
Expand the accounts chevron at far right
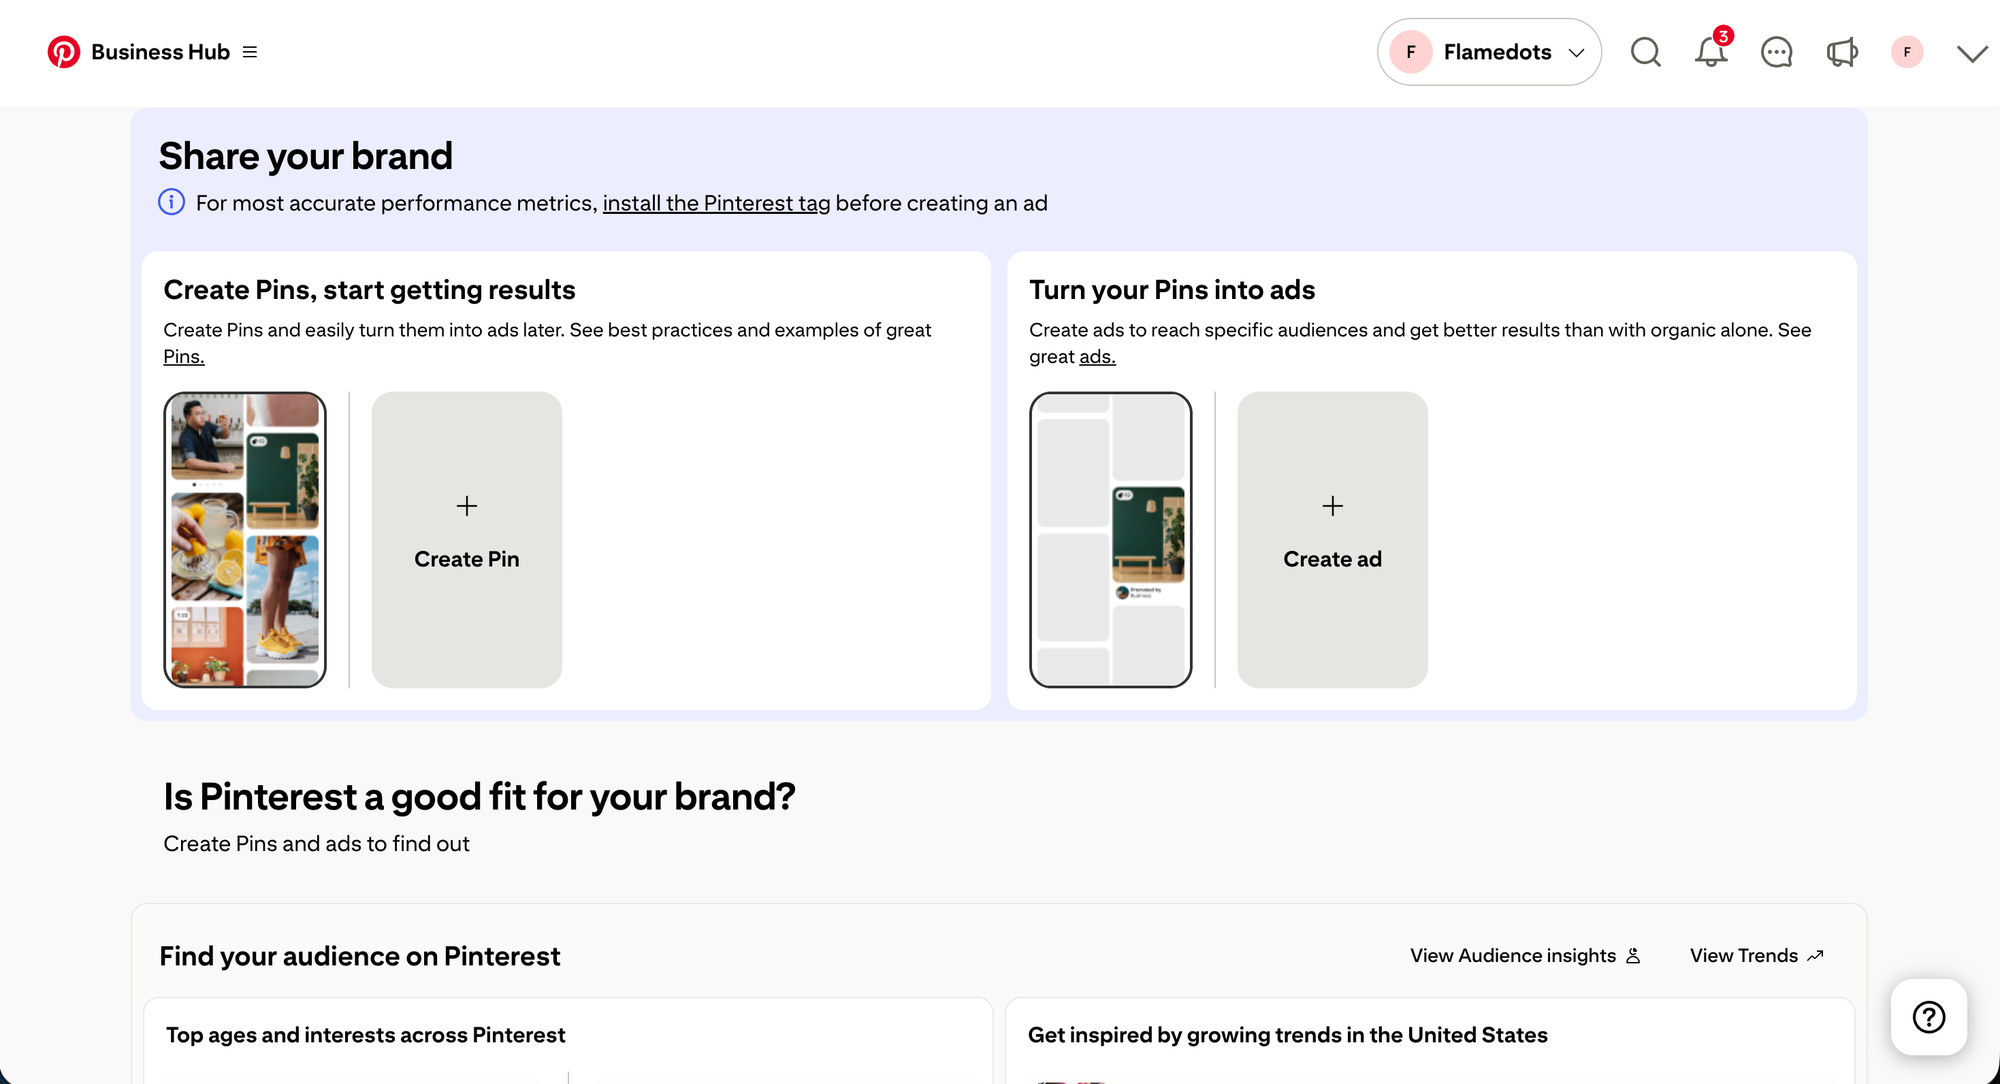click(x=1972, y=54)
